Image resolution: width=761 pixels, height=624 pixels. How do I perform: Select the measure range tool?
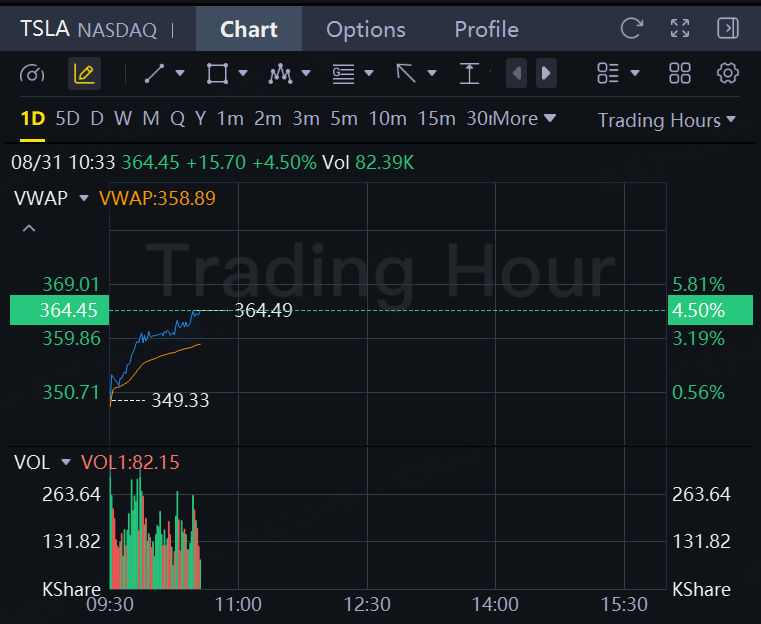pyautogui.click(x=469, y=74)
